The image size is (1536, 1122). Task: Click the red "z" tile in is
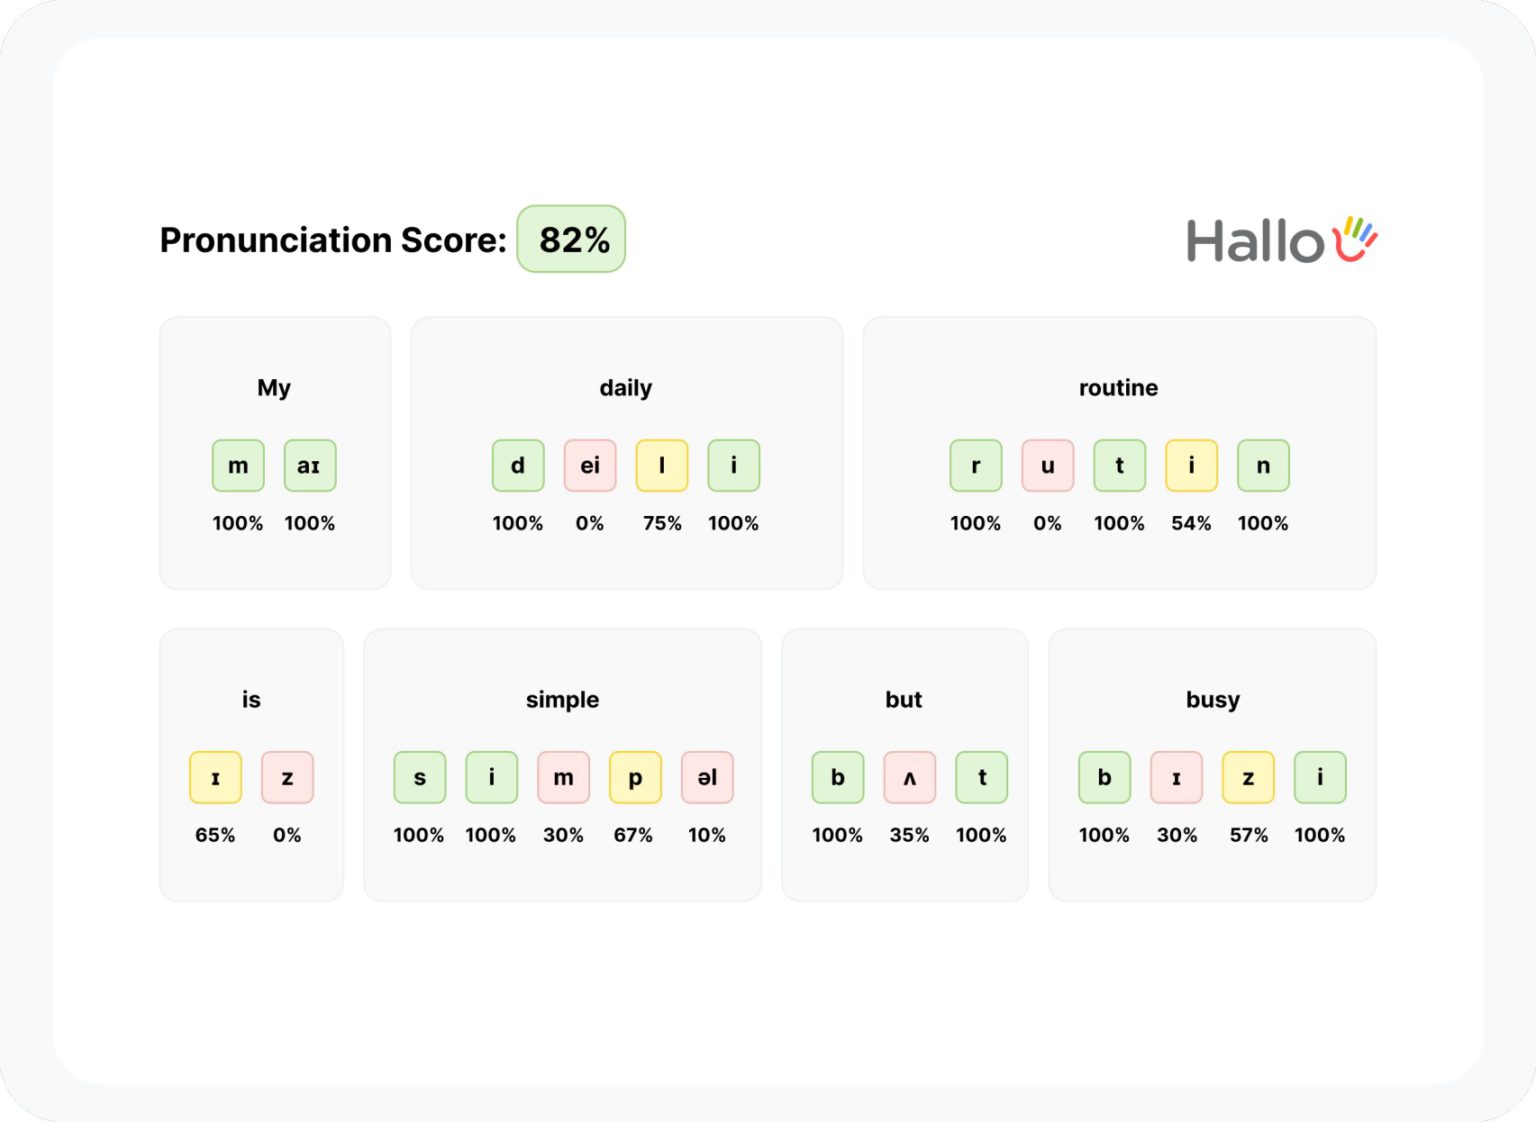tap(287, 777)
